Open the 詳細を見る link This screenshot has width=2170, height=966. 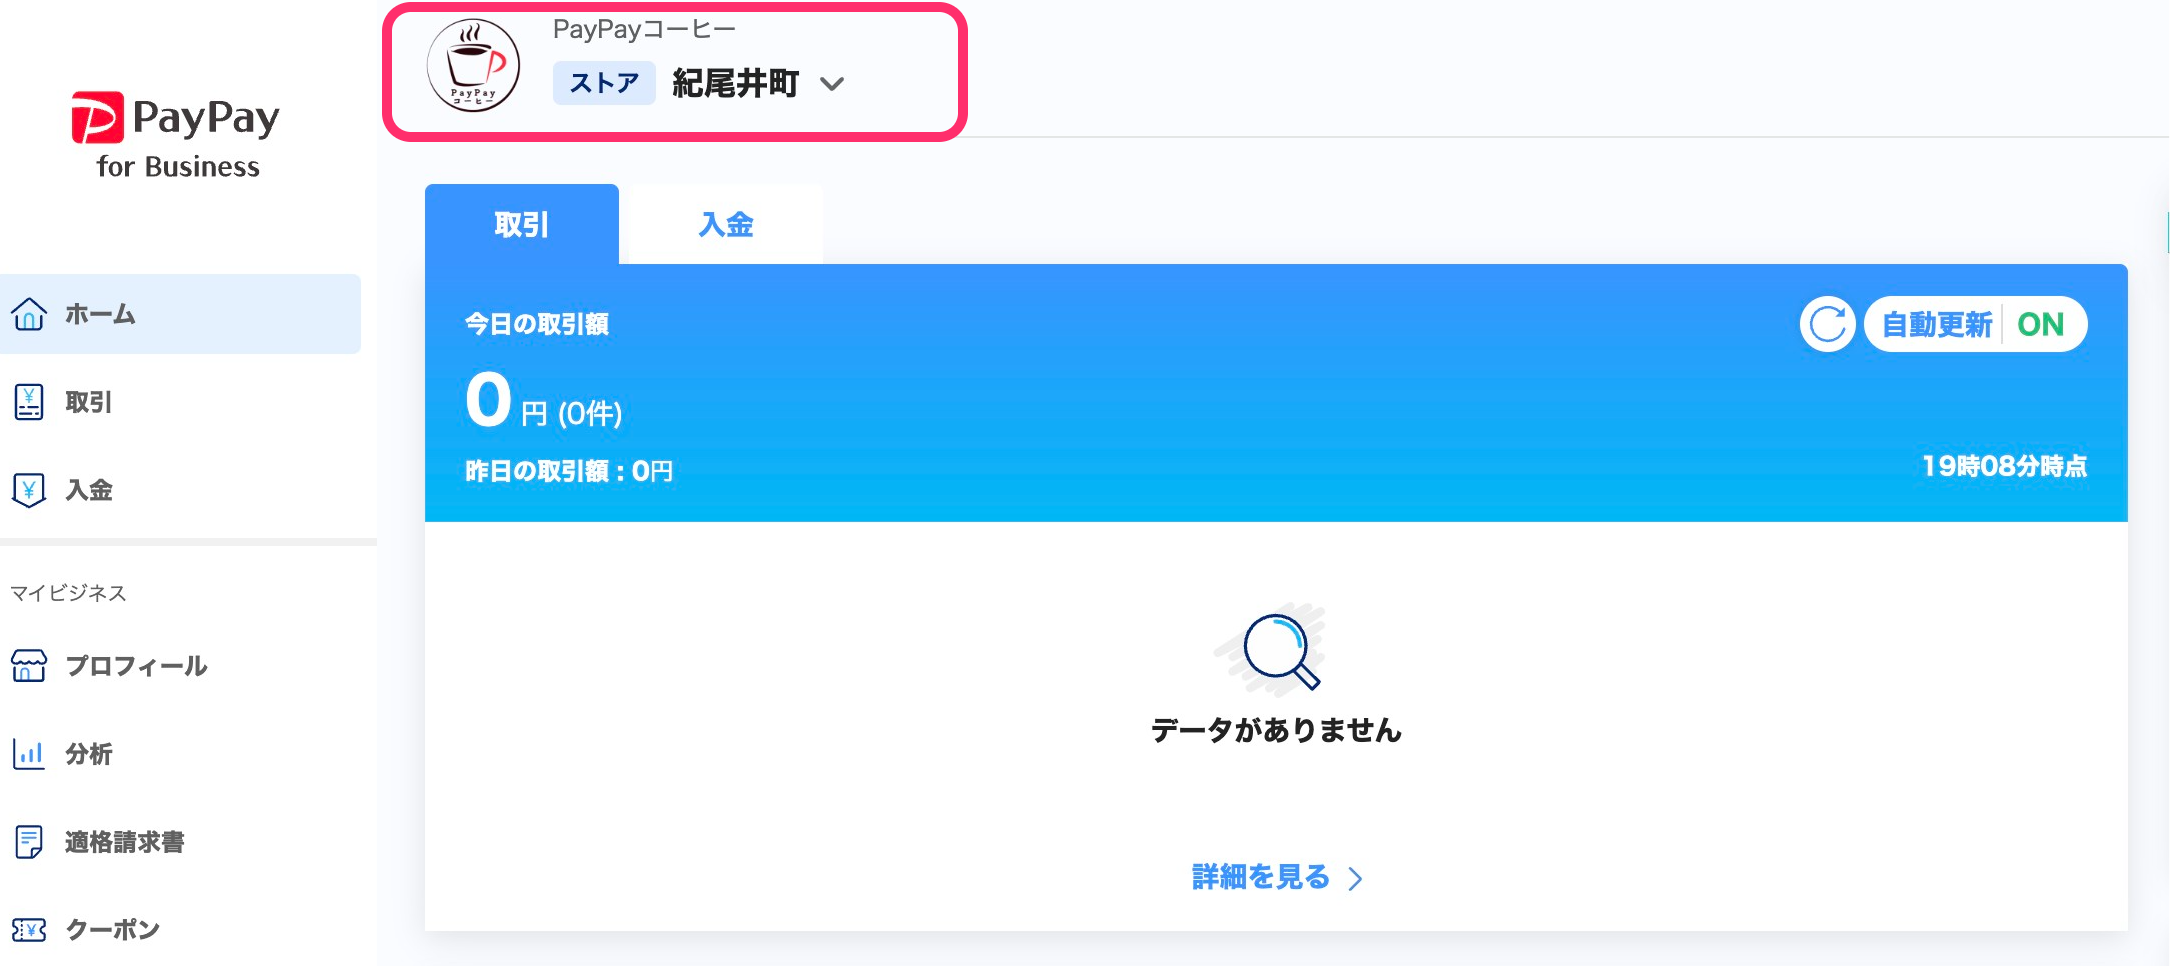[1276, 877]
